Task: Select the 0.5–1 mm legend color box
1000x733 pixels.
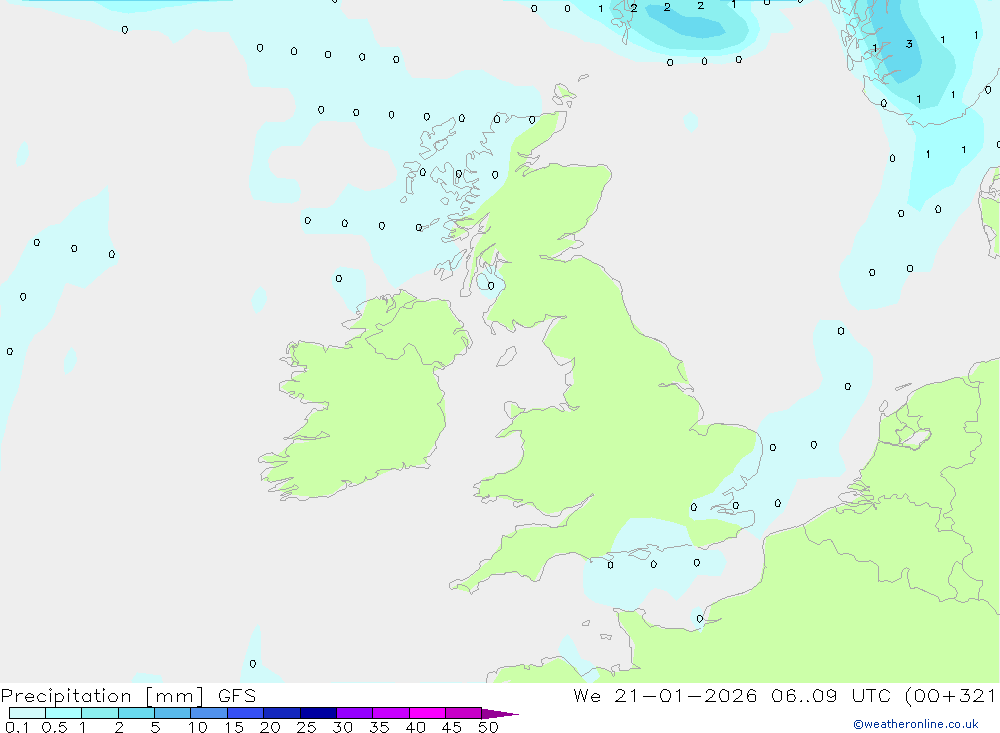Action: click(64, 713)
